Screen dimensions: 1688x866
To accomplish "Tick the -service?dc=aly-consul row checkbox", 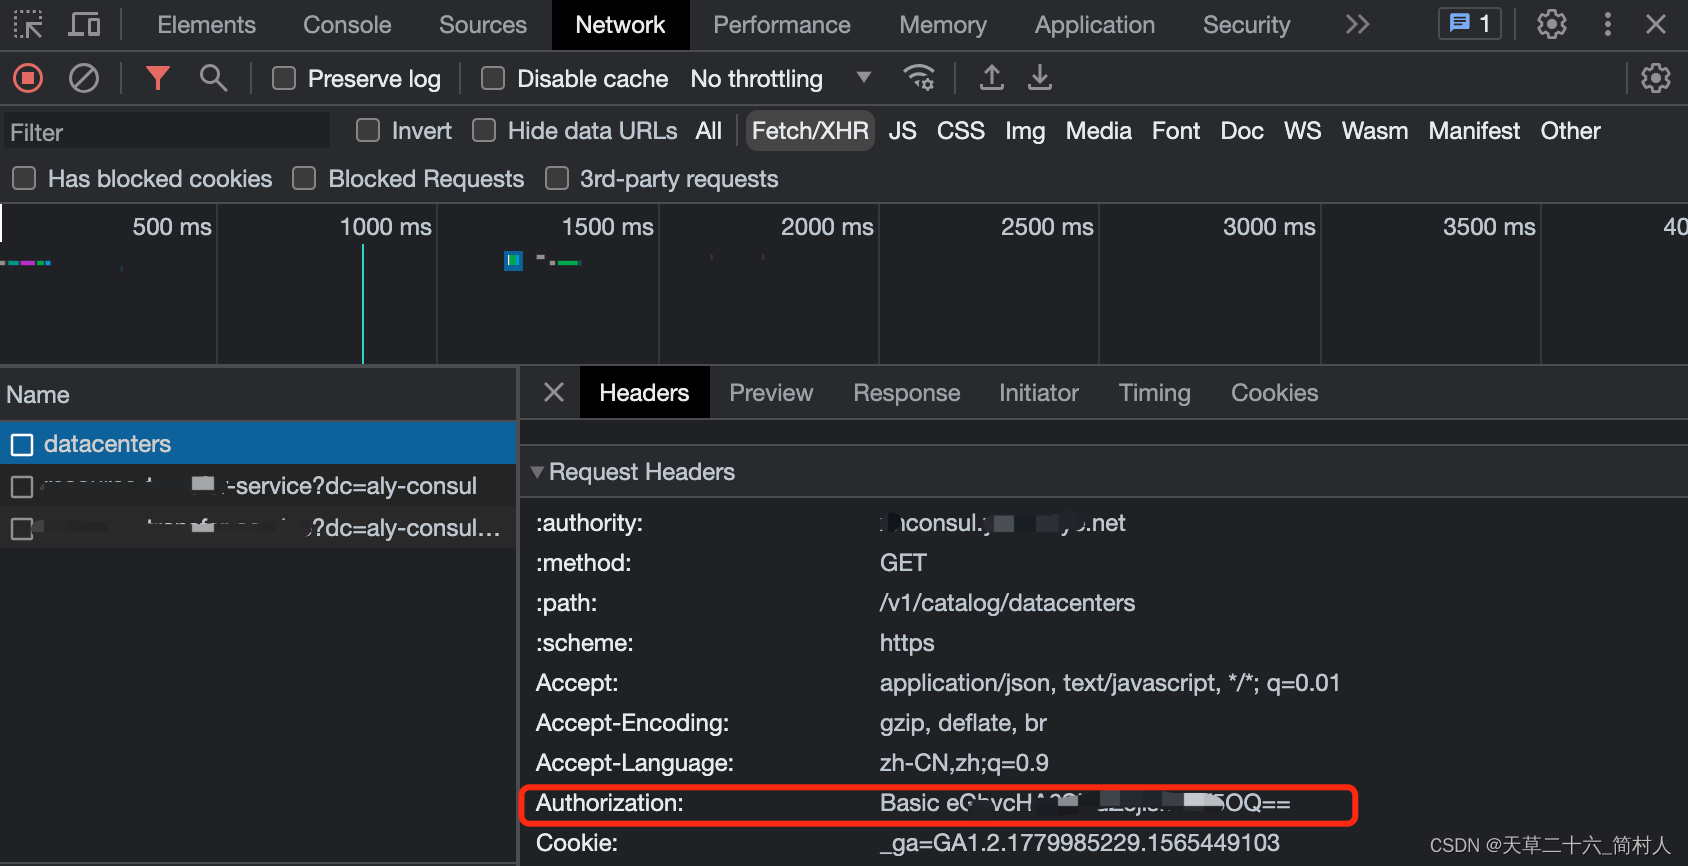I will point(22,487).
